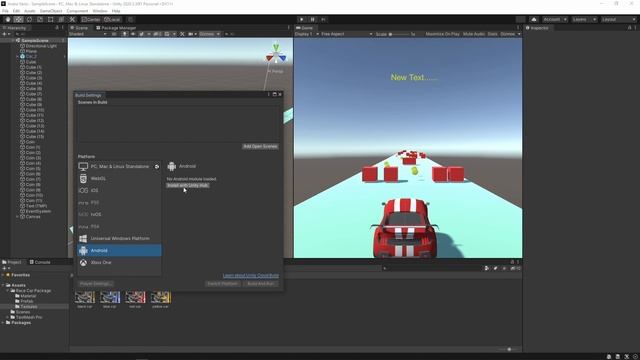
Task: Select PC, Mac & Linux Standalone platform
Action: point(119,167)
